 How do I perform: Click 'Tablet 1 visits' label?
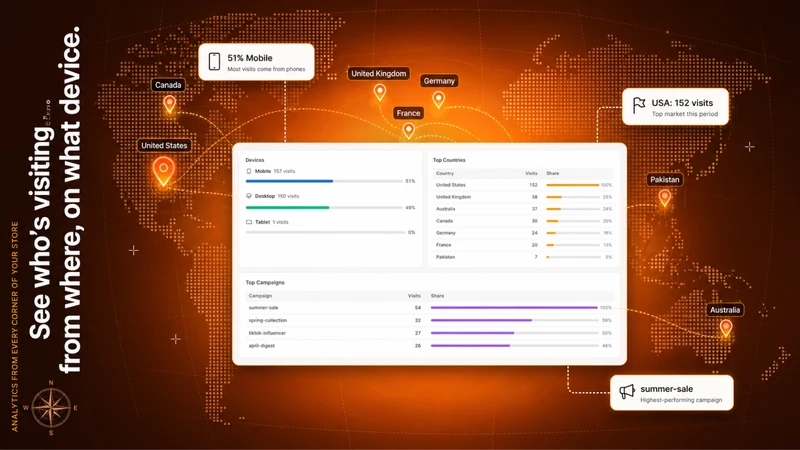coord(271,222)
